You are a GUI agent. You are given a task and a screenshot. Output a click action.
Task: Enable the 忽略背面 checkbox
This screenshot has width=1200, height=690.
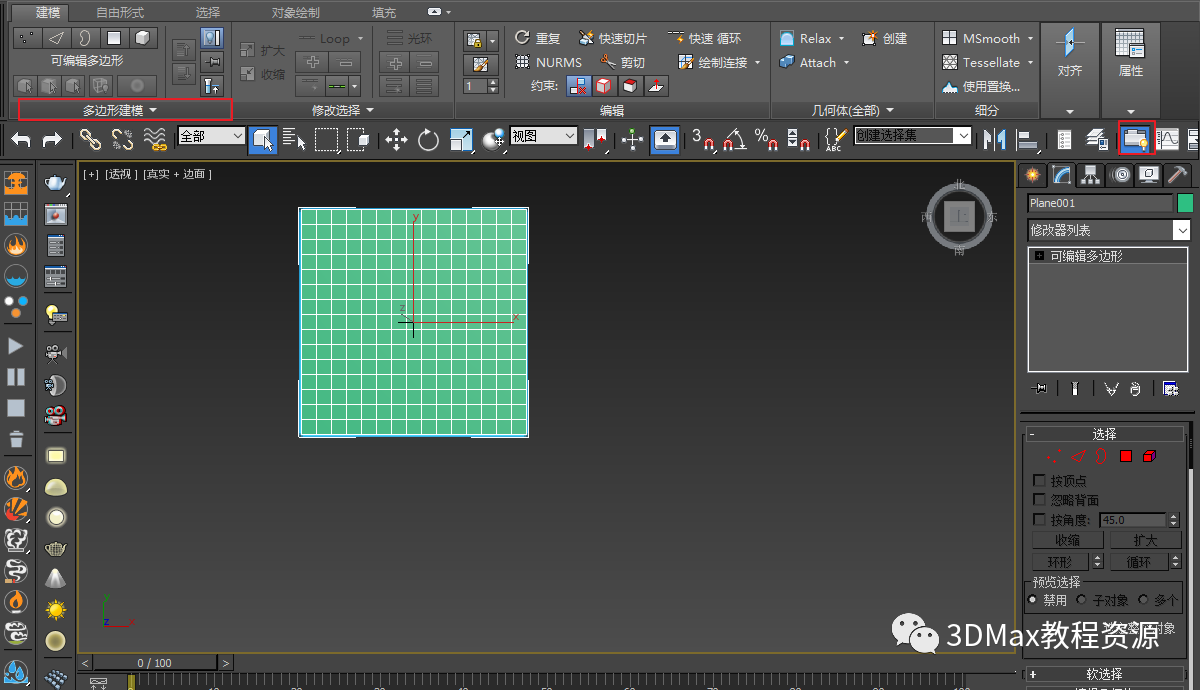tap(1040, 500)
